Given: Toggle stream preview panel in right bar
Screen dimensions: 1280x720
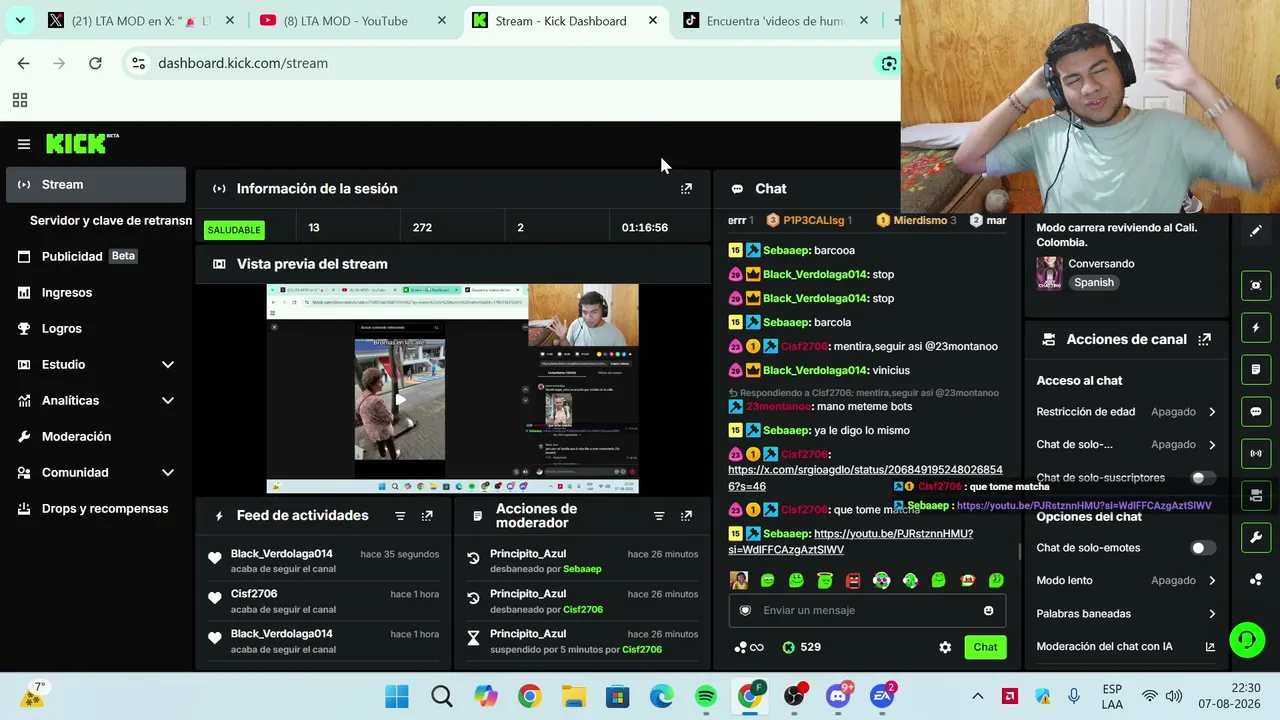Looking at the screenshot, I should pos(1256,285).
